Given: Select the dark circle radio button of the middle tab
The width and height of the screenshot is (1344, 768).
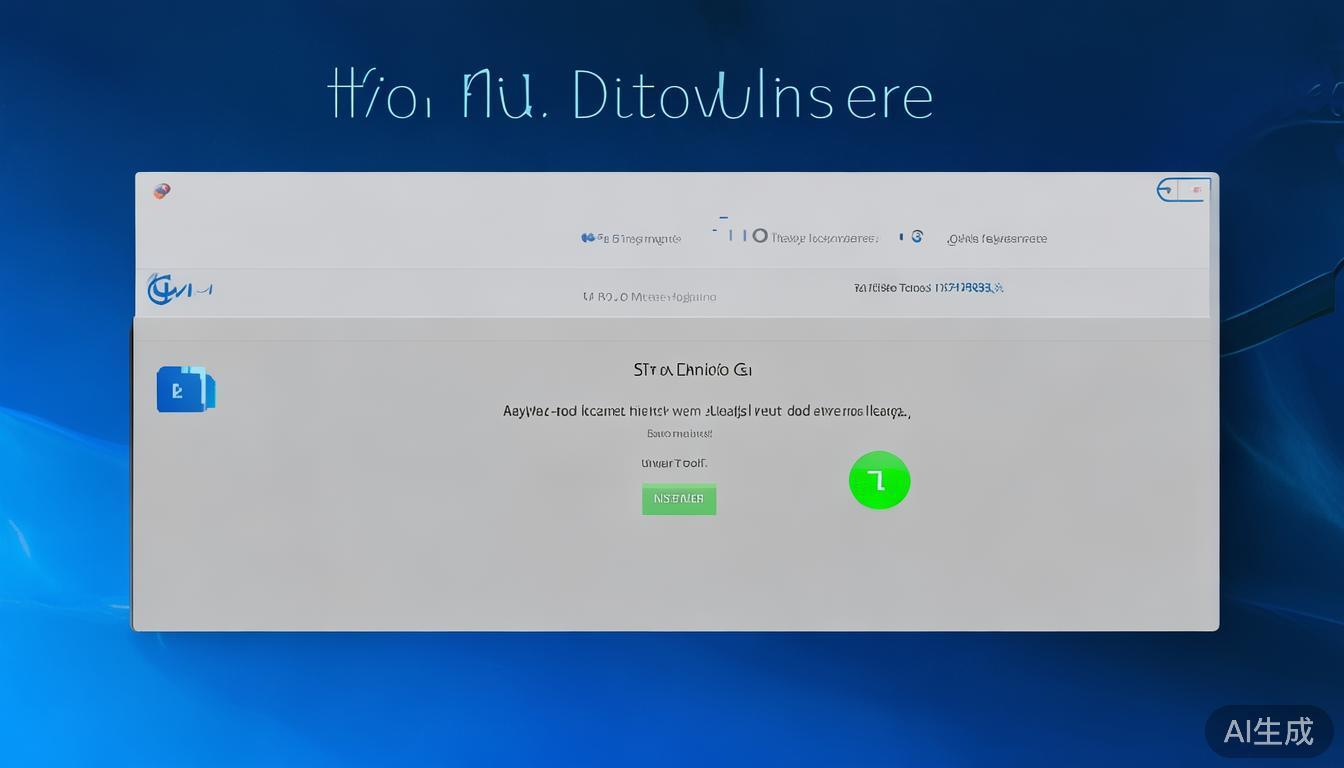Looking at the screenshot, I should point(760,236).
